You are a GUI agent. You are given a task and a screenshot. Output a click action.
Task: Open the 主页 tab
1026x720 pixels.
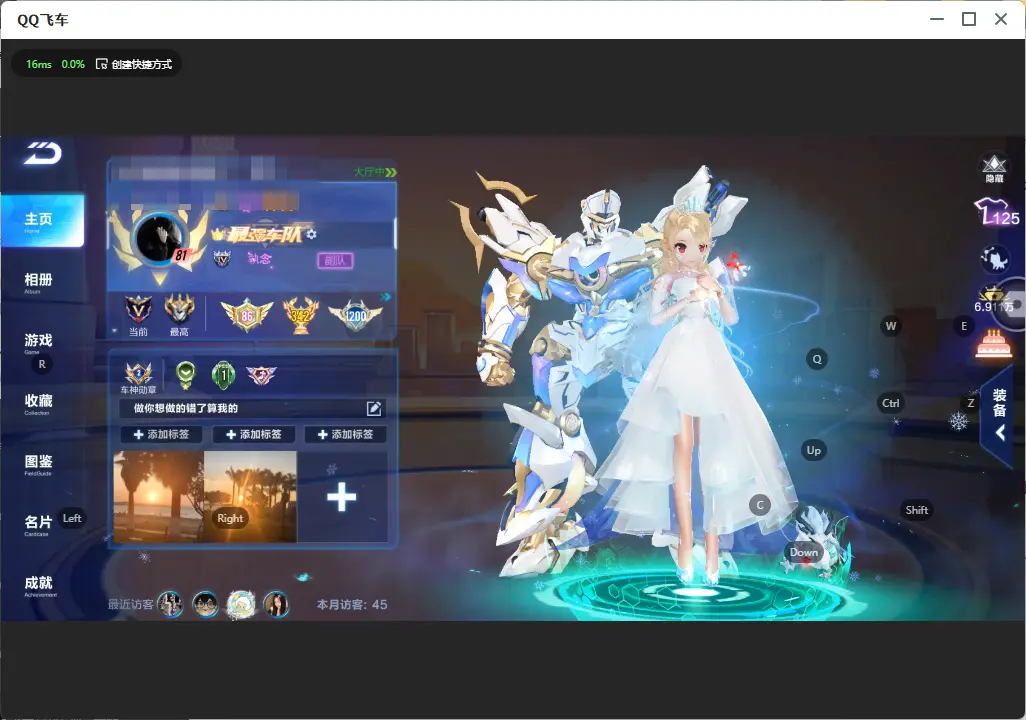click(43, 220)
